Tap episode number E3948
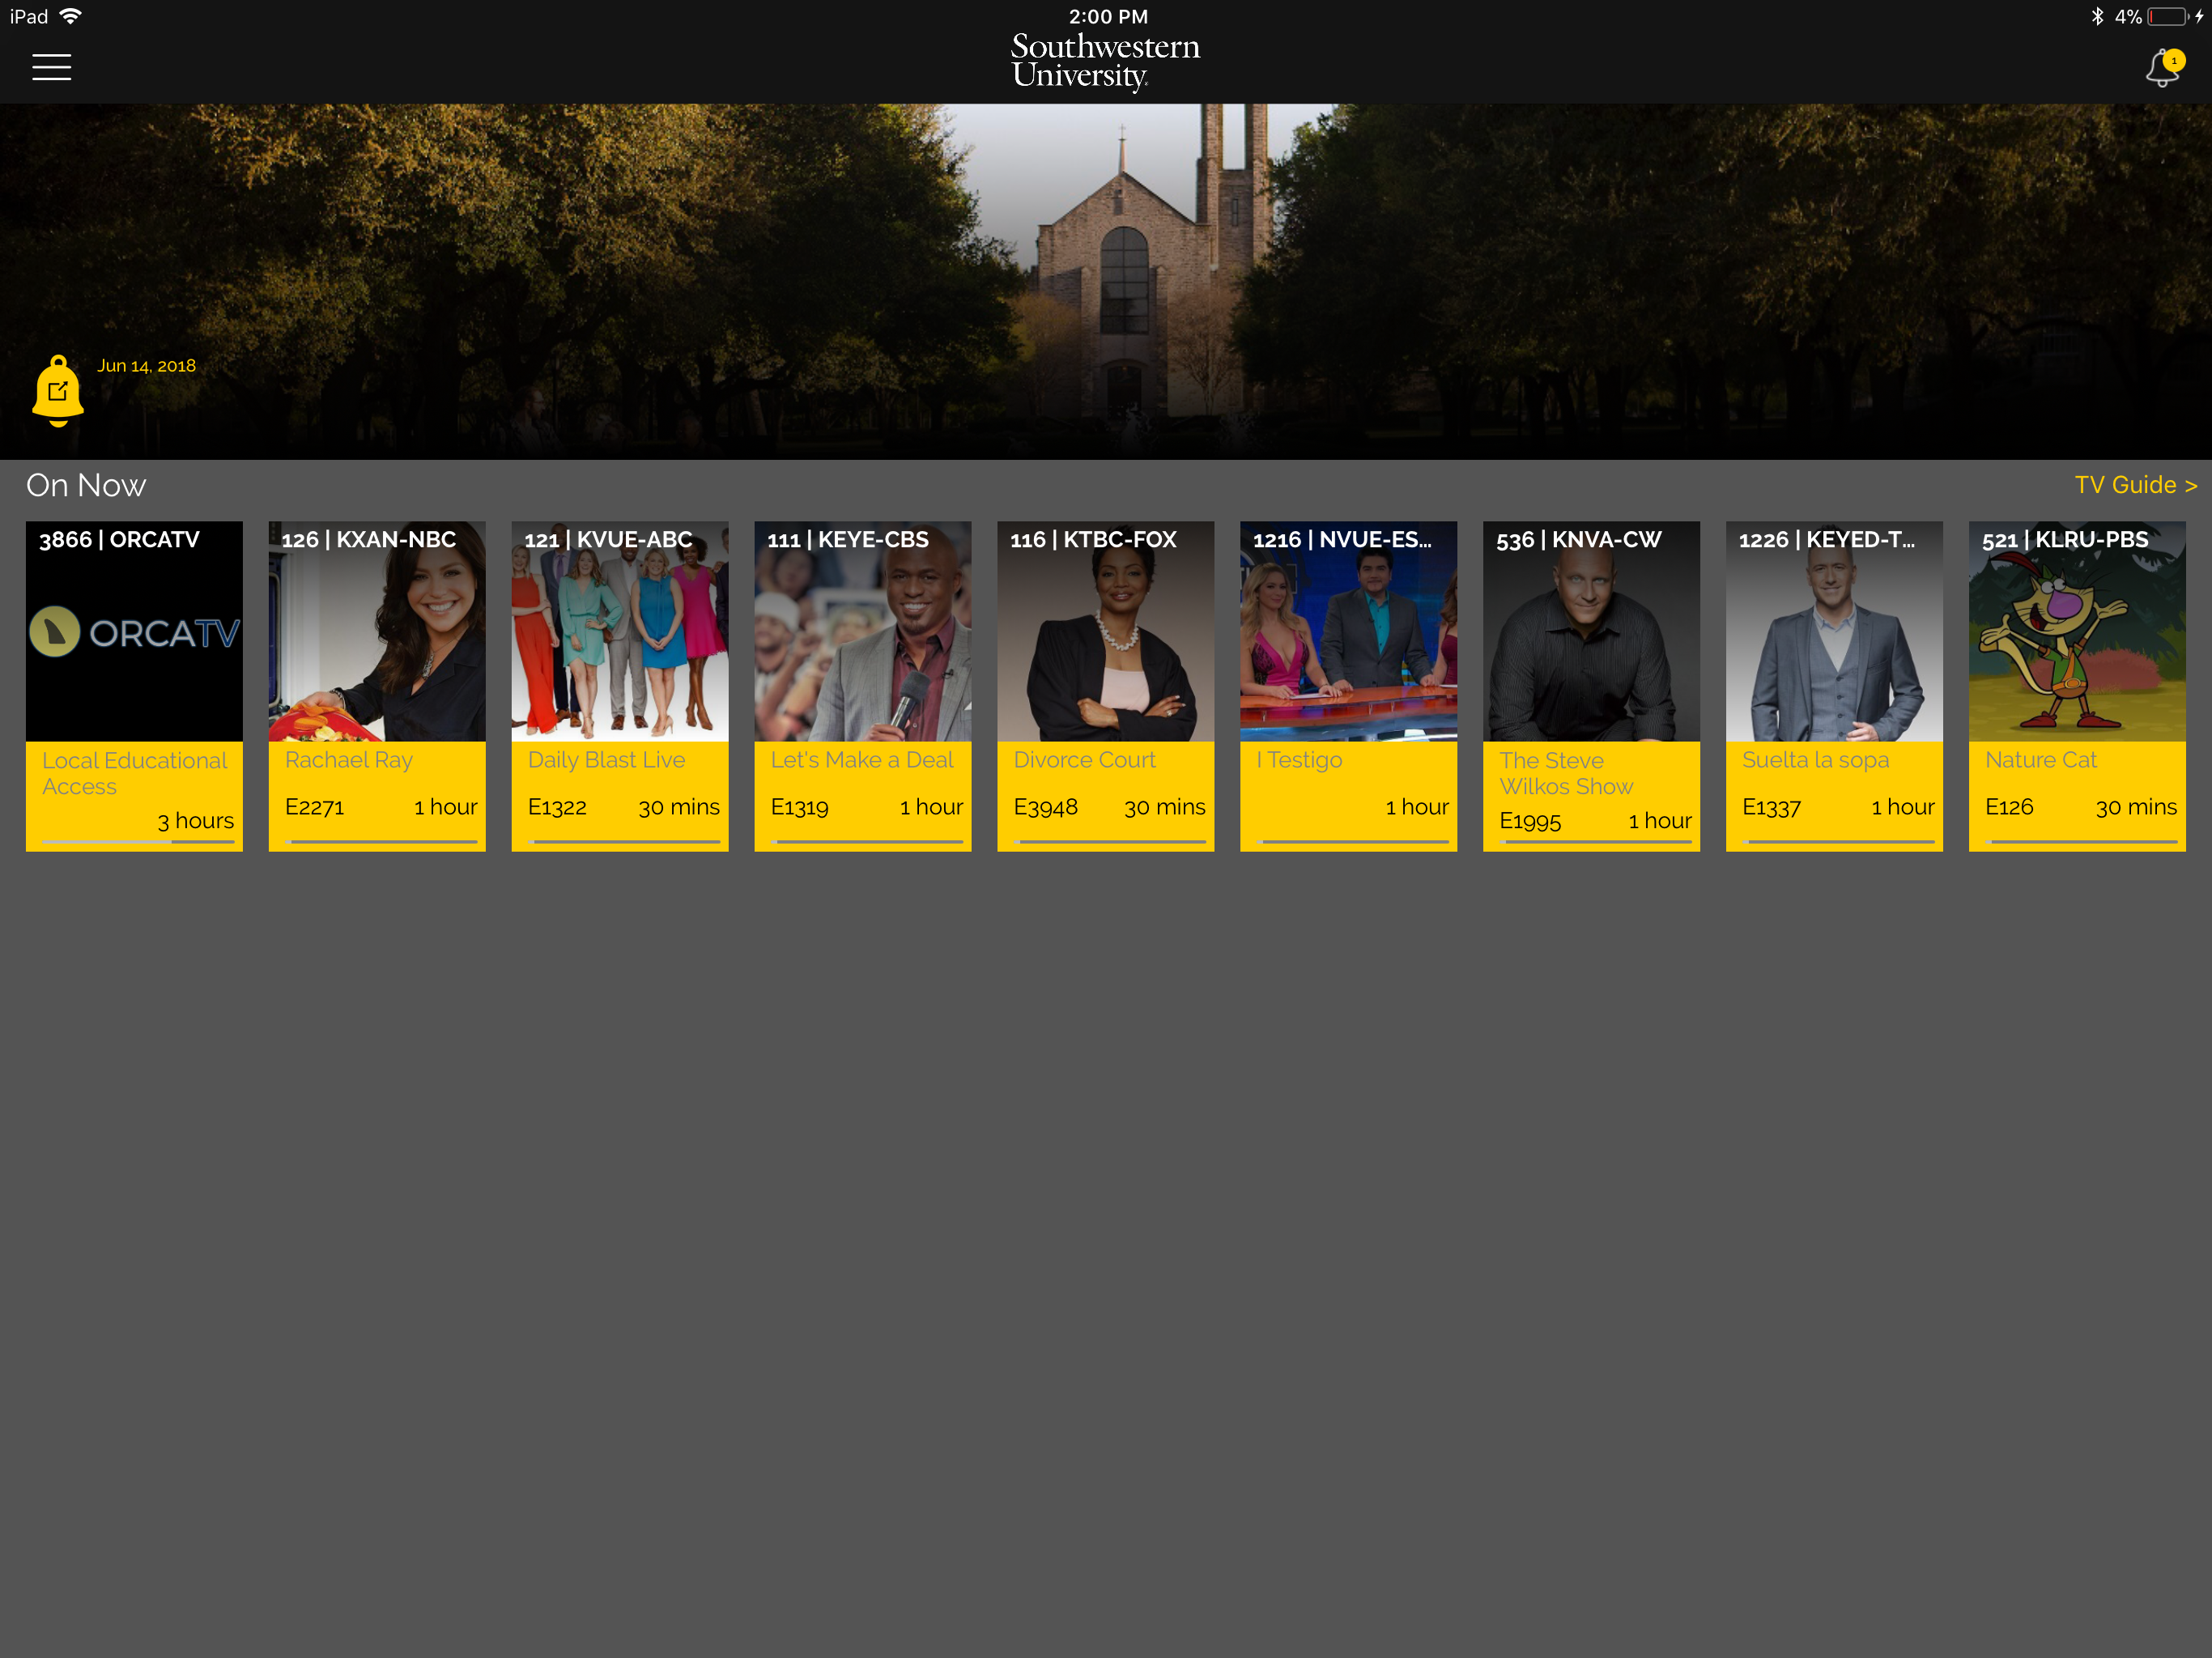Image resolution: width=2212 pixels, height=1658 pixels. (x=1046, y=807)
